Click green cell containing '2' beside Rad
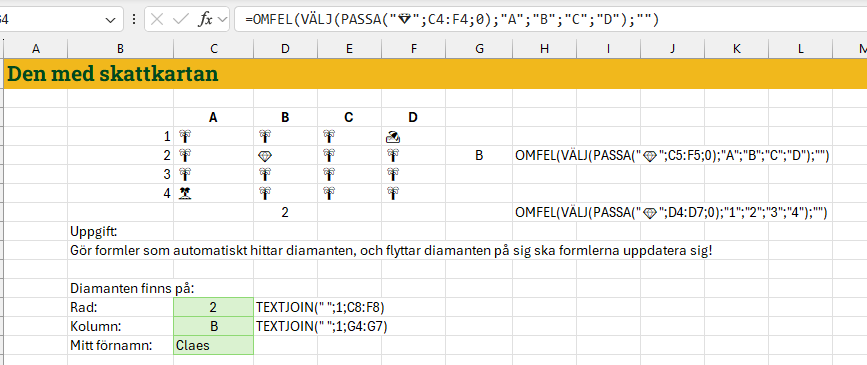 click(213, 307)
